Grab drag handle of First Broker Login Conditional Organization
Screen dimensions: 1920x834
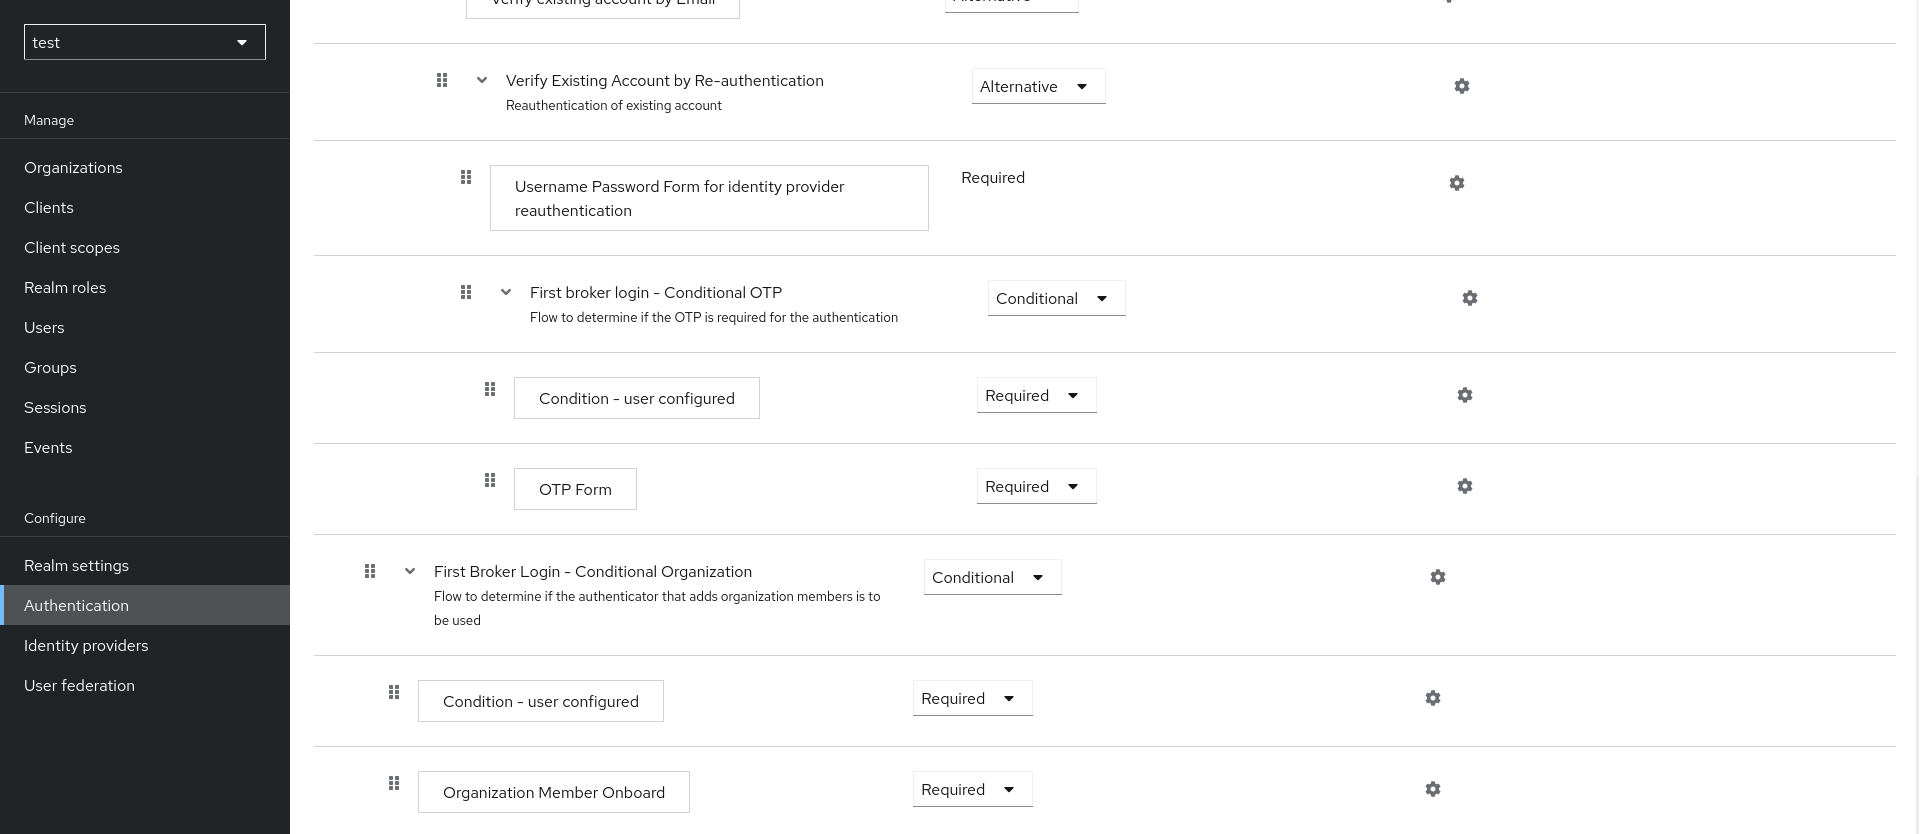coord(370,571)
